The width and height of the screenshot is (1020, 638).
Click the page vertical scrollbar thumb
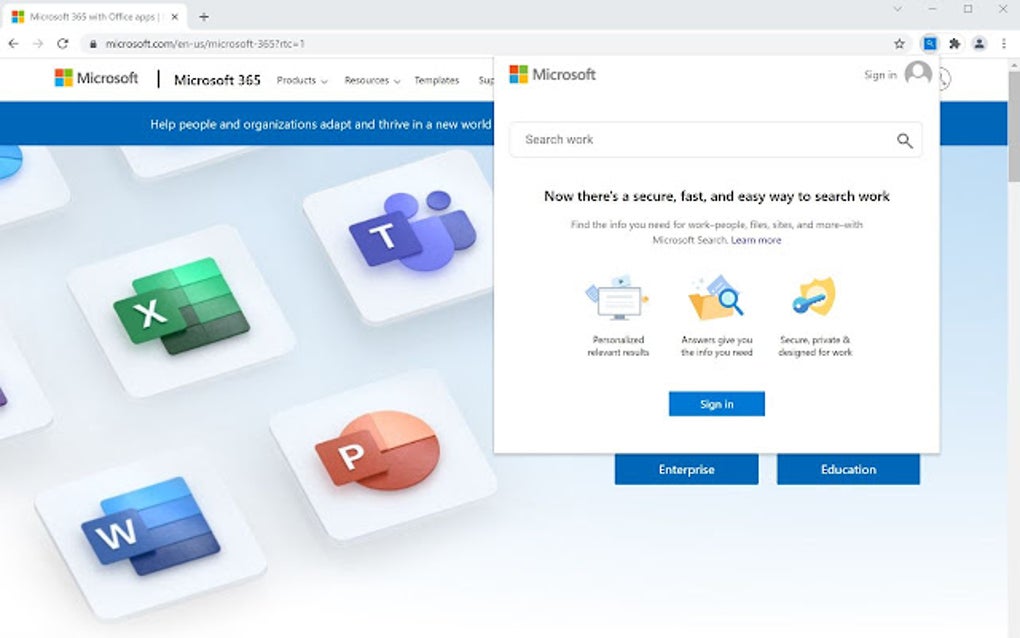click(x=1013, y=127)
